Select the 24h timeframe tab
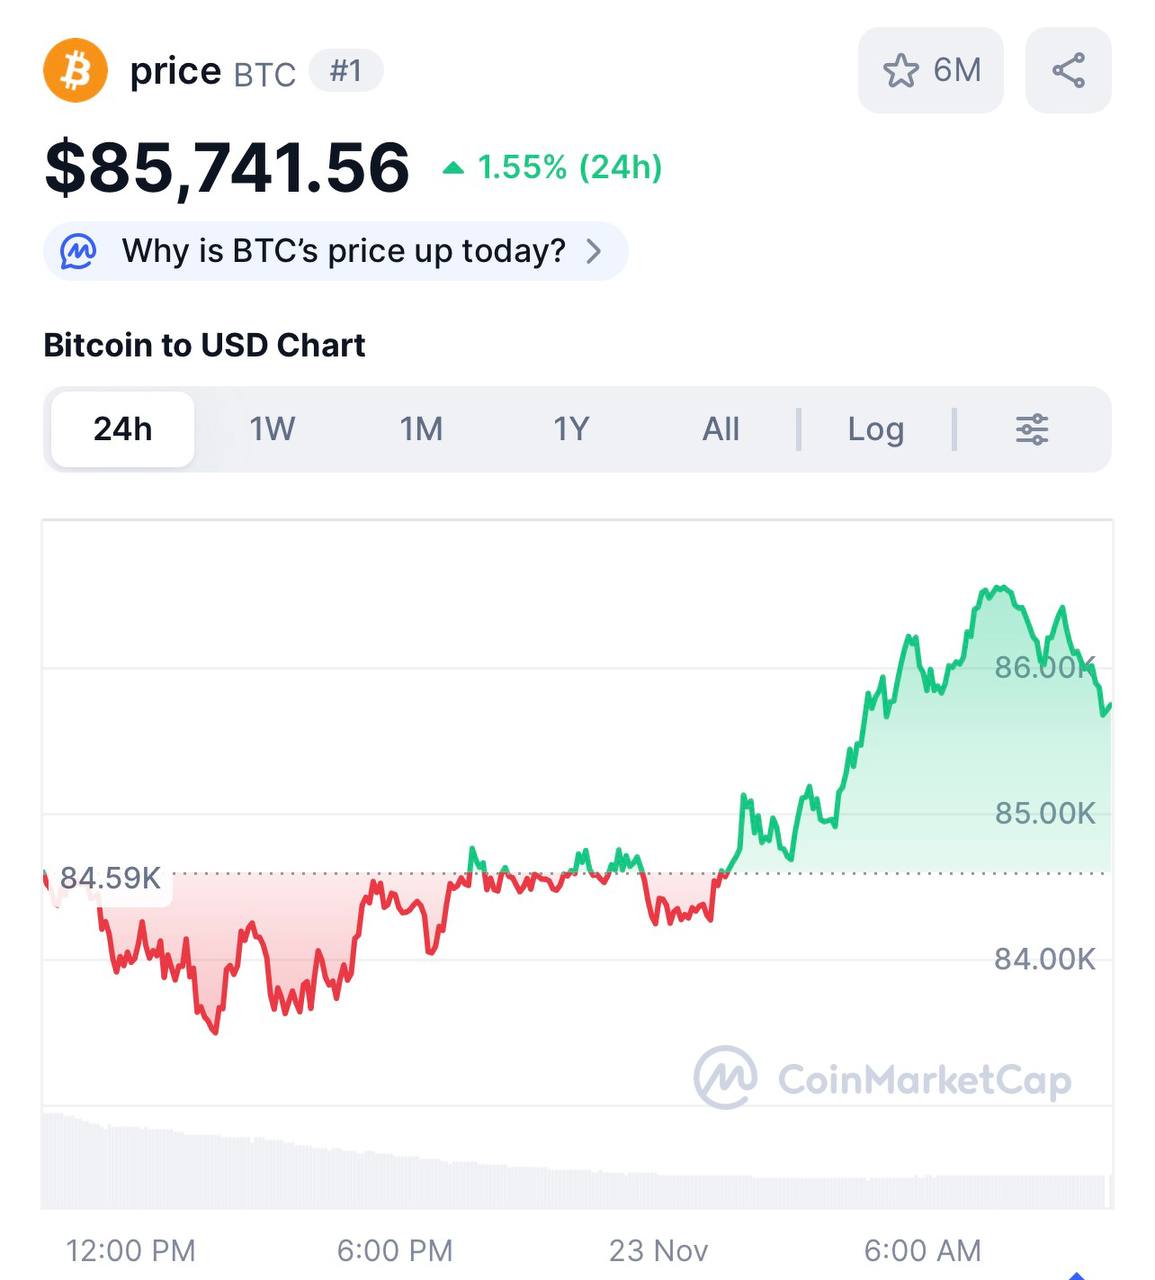1155x1280 pixels. coord(123,429)
